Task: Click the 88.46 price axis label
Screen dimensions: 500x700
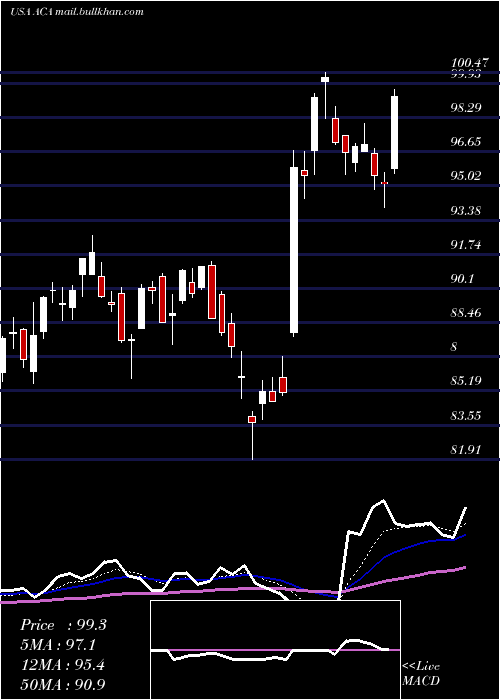Action: tap(466, 312)
